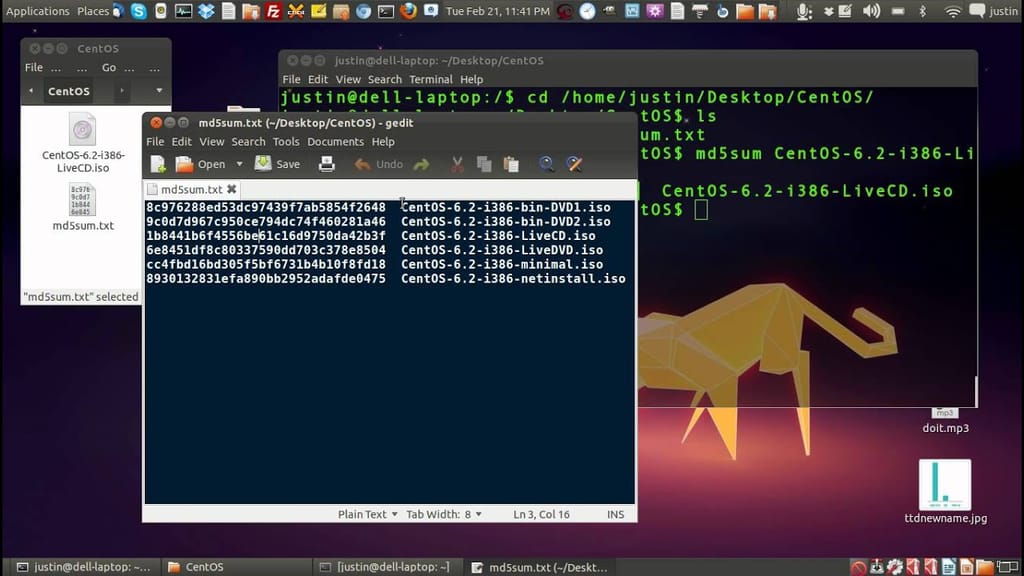1024x576 pixels.
Task: Open the Plain Text language dropdown
Action: pos(367,514)
